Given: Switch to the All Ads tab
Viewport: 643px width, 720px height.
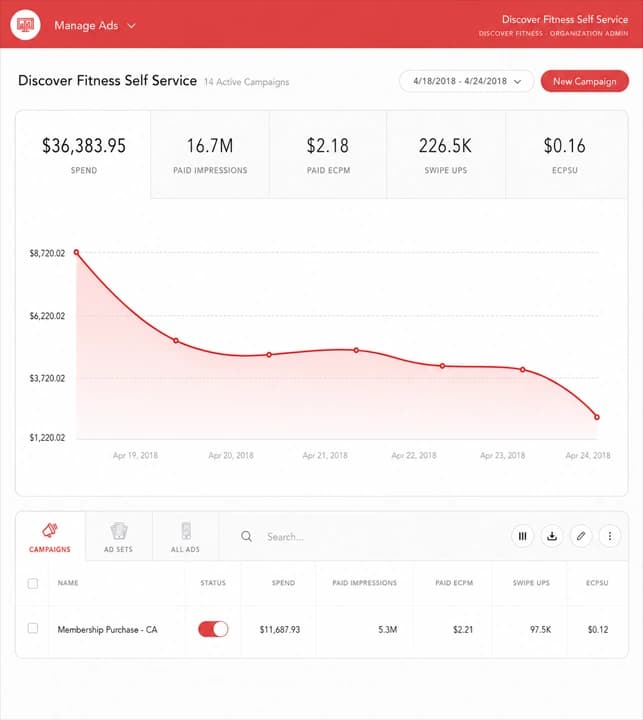Looking at the screenshot, I should (x=186, y=536).
